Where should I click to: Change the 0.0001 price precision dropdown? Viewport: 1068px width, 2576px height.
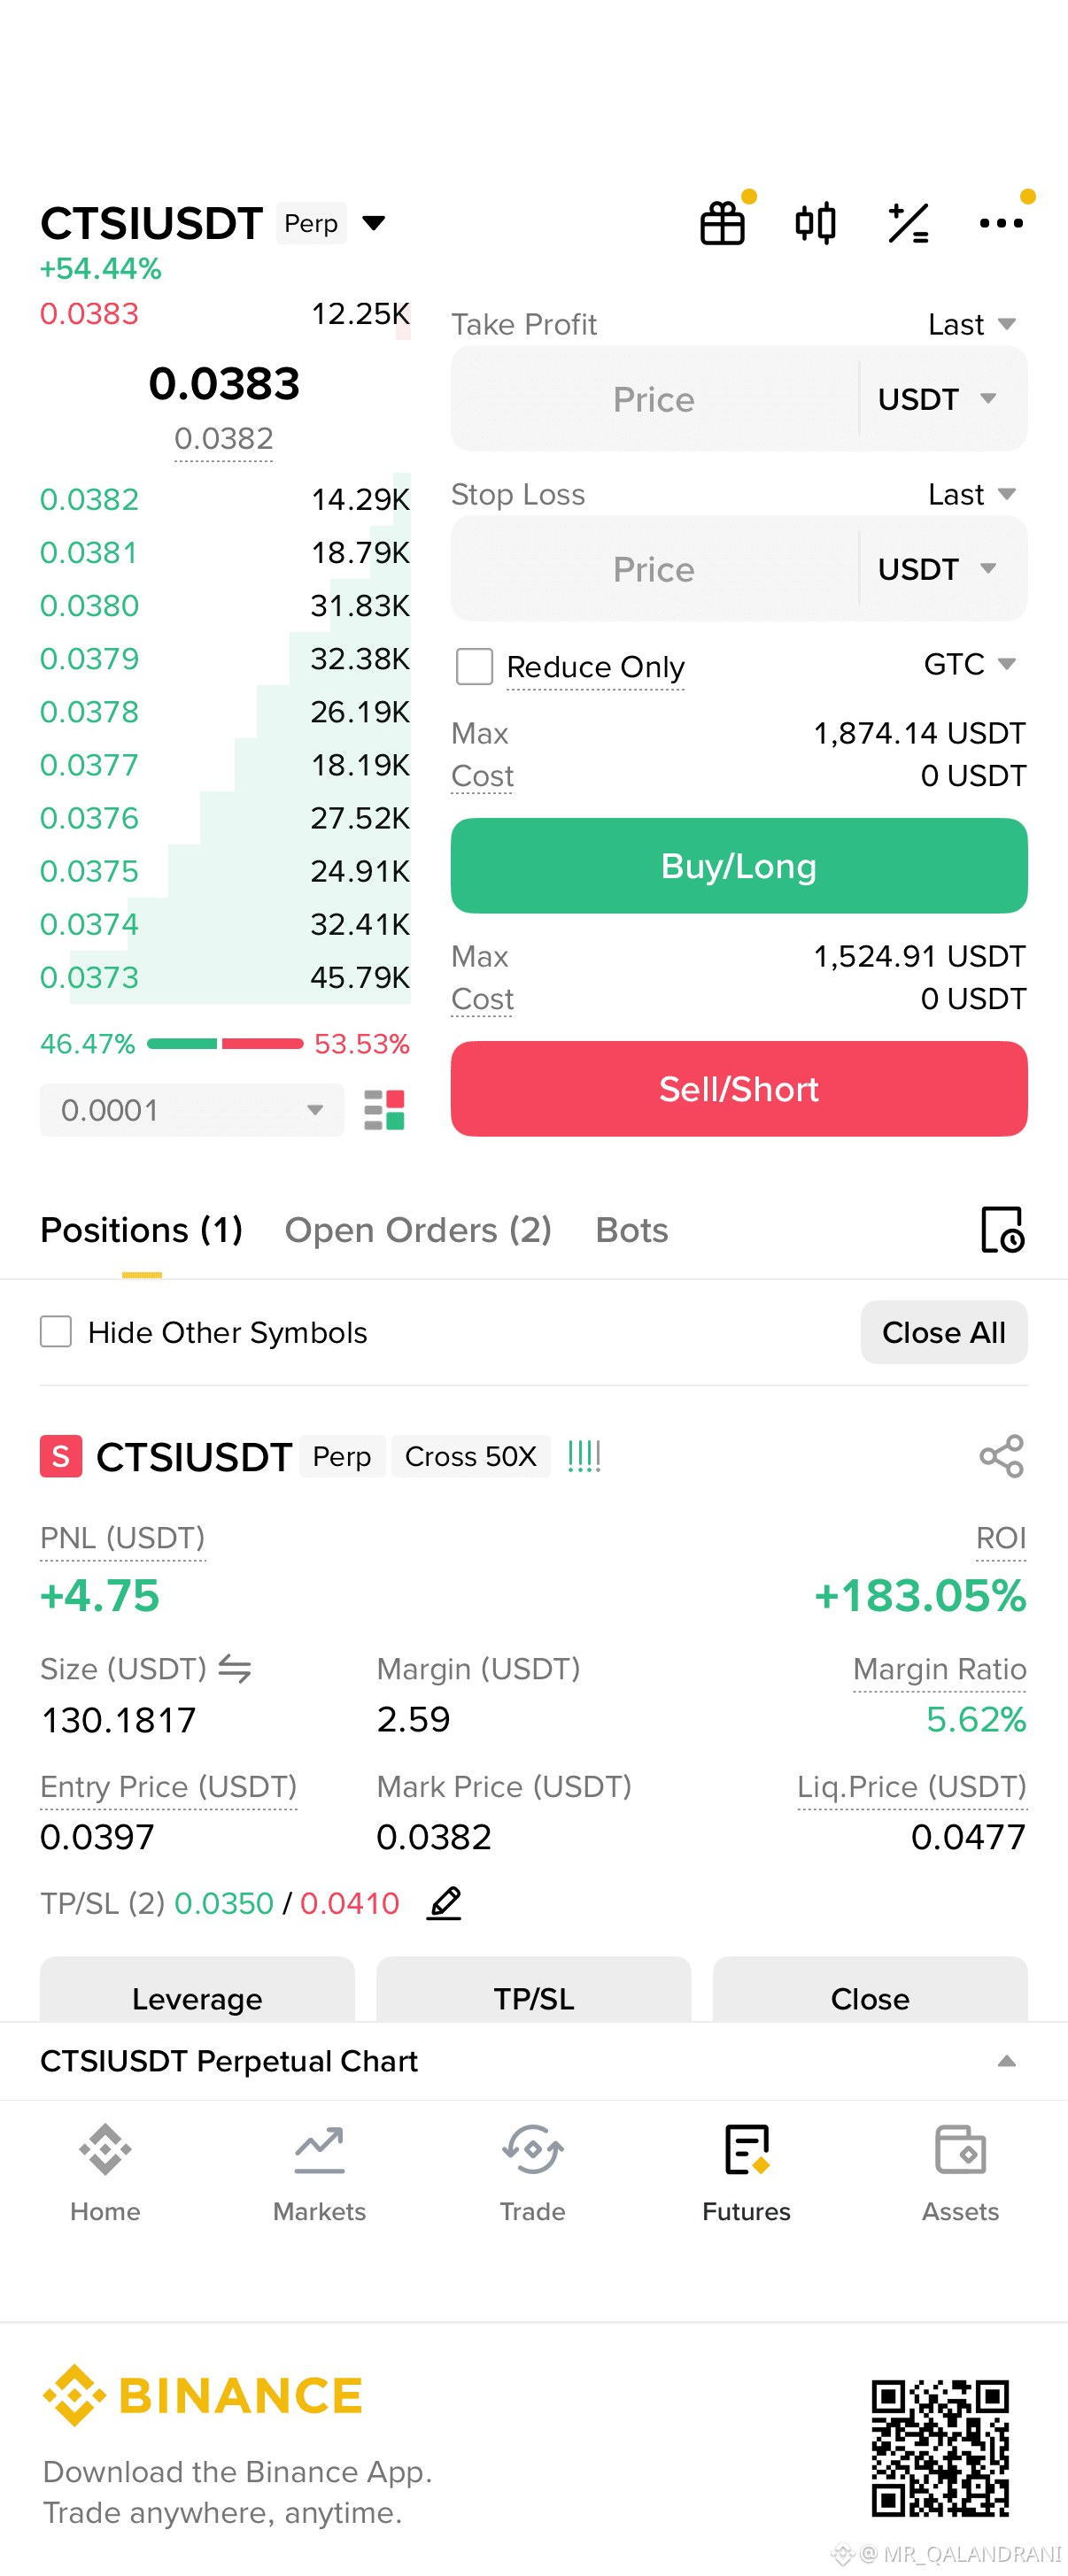click(192, 1110)
